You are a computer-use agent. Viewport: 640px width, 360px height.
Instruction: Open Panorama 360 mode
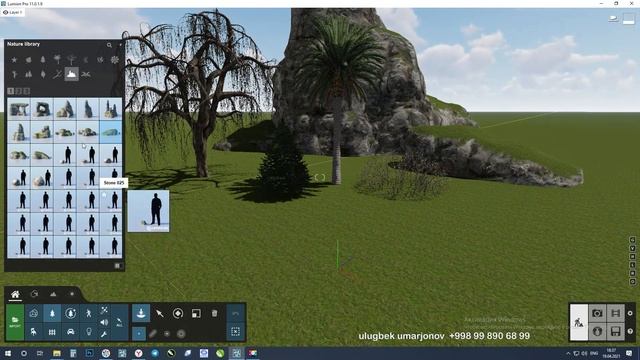597,331
